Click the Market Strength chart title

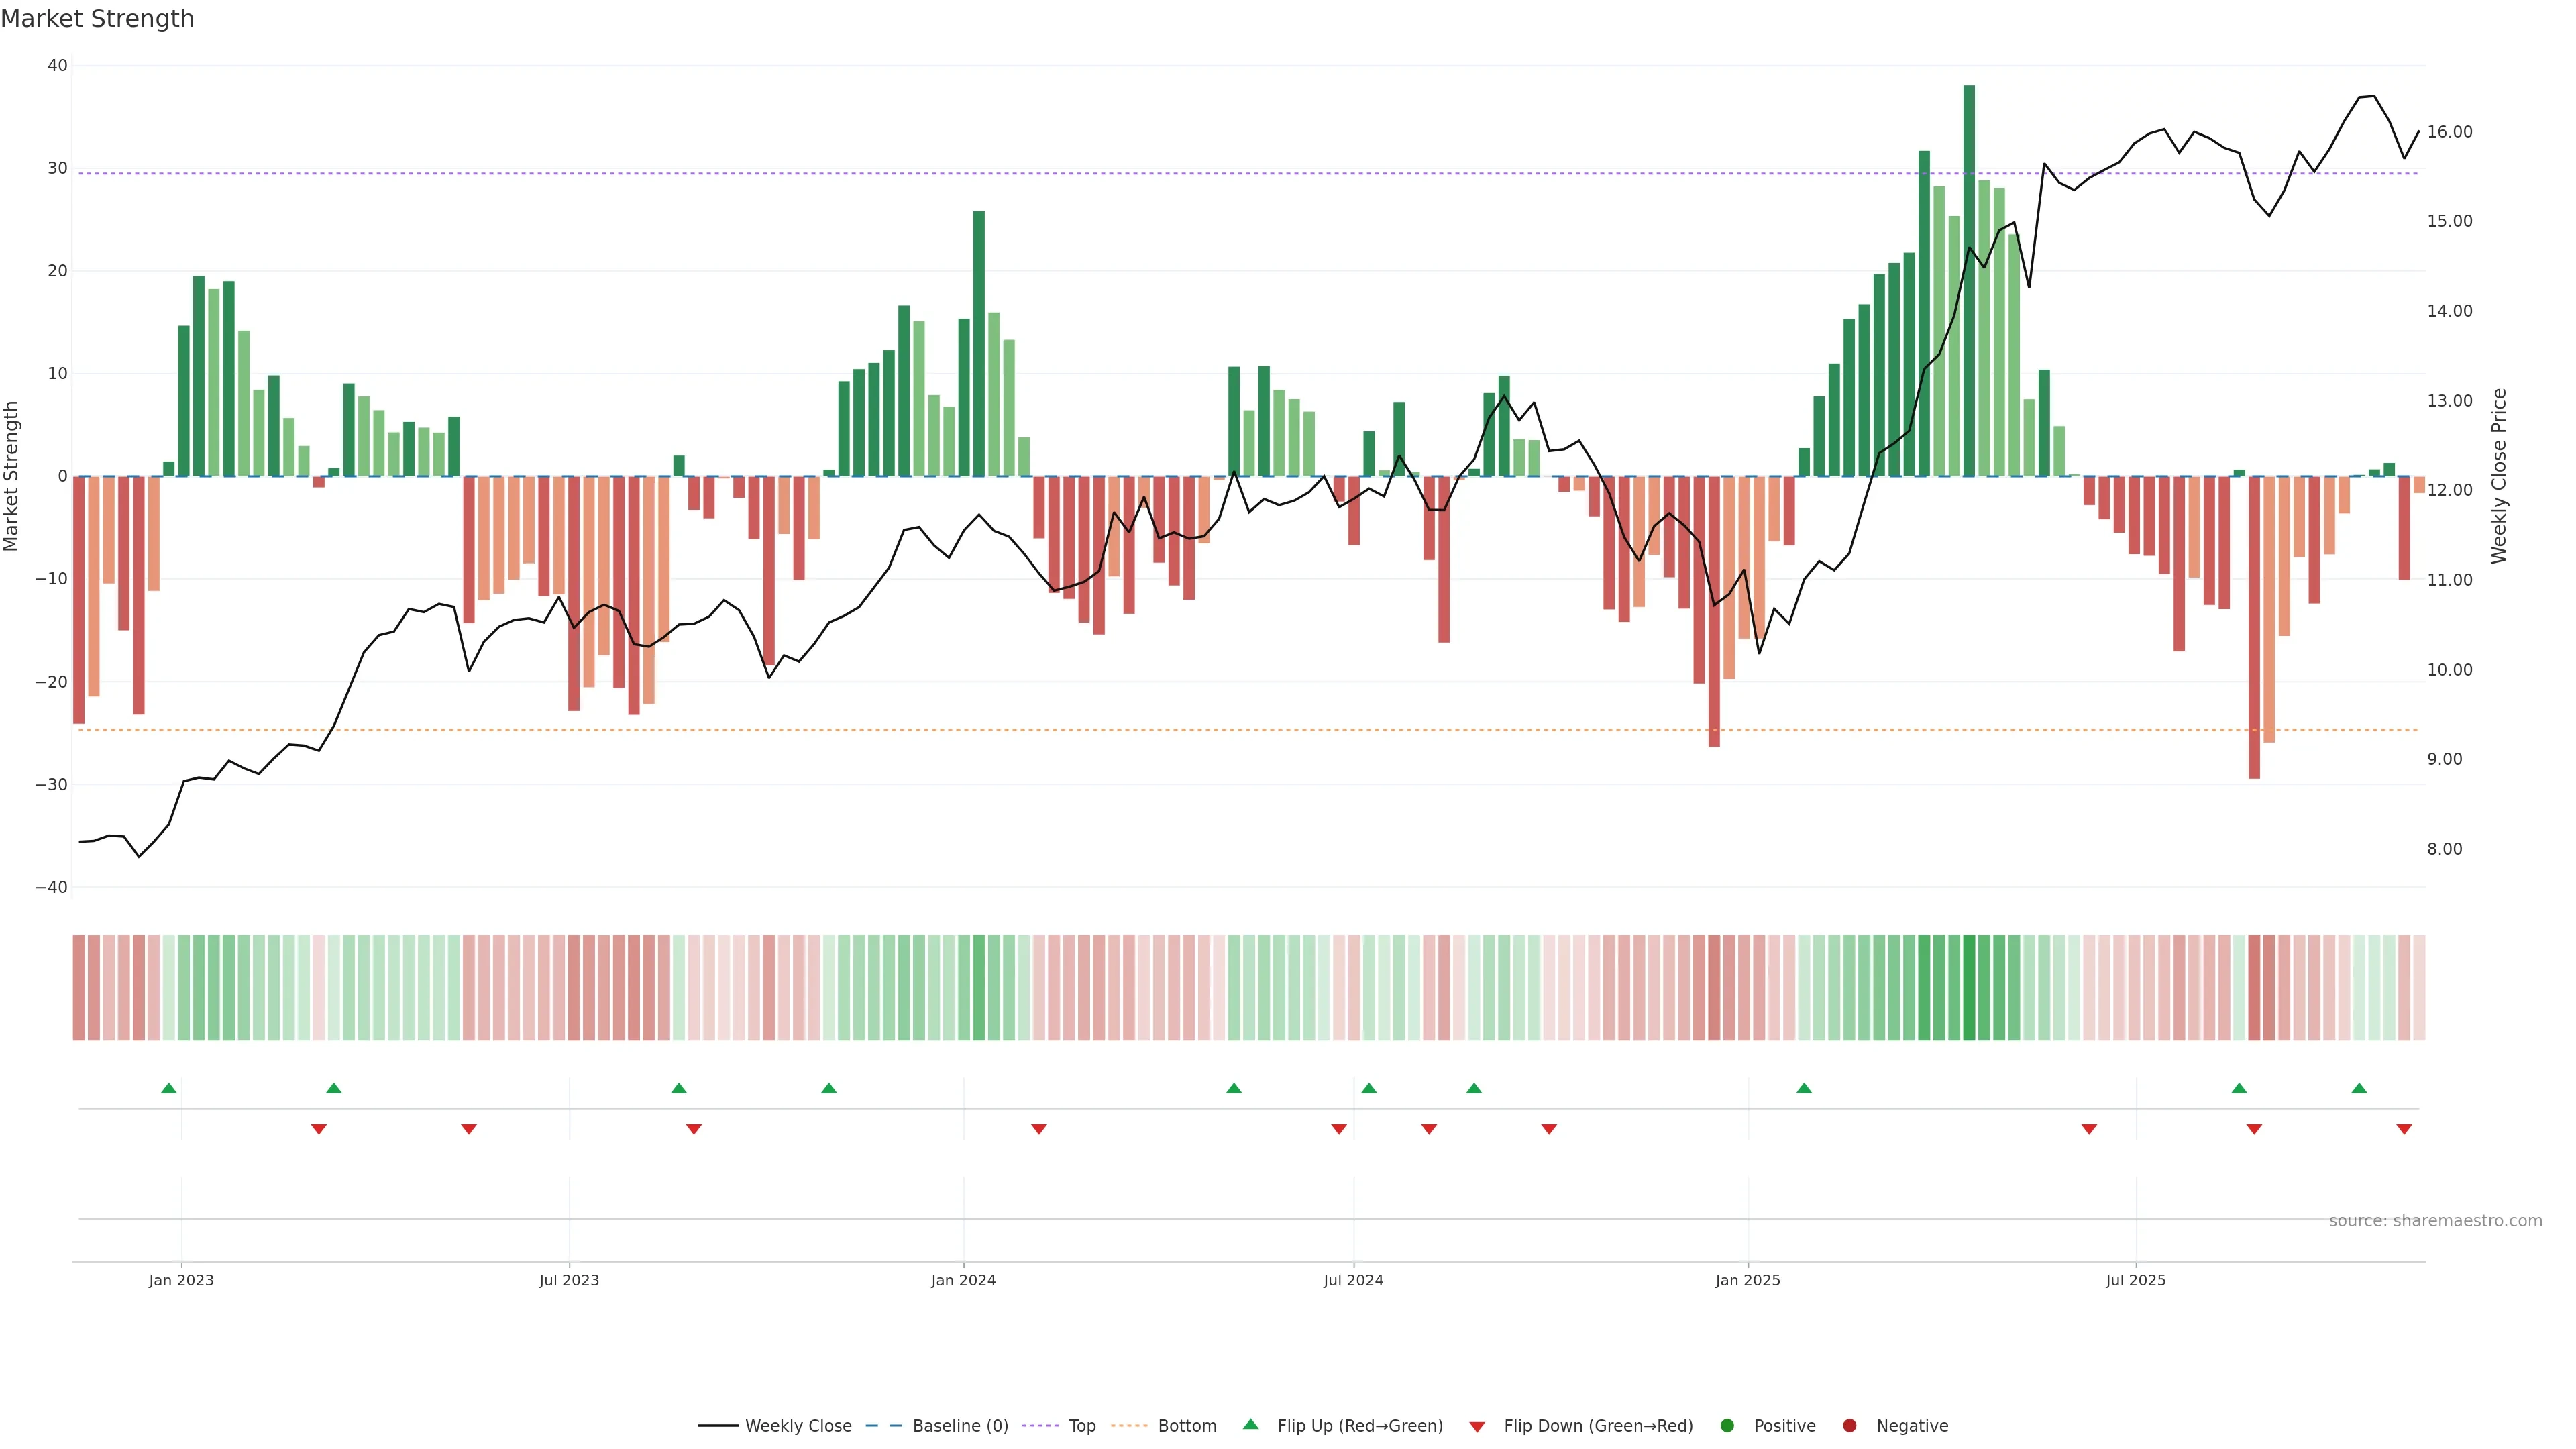pyautogui.click(x=97, y=19)
